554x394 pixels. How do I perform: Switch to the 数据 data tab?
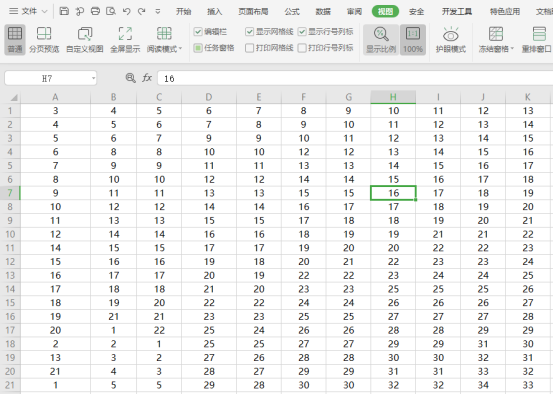point(323,12)
